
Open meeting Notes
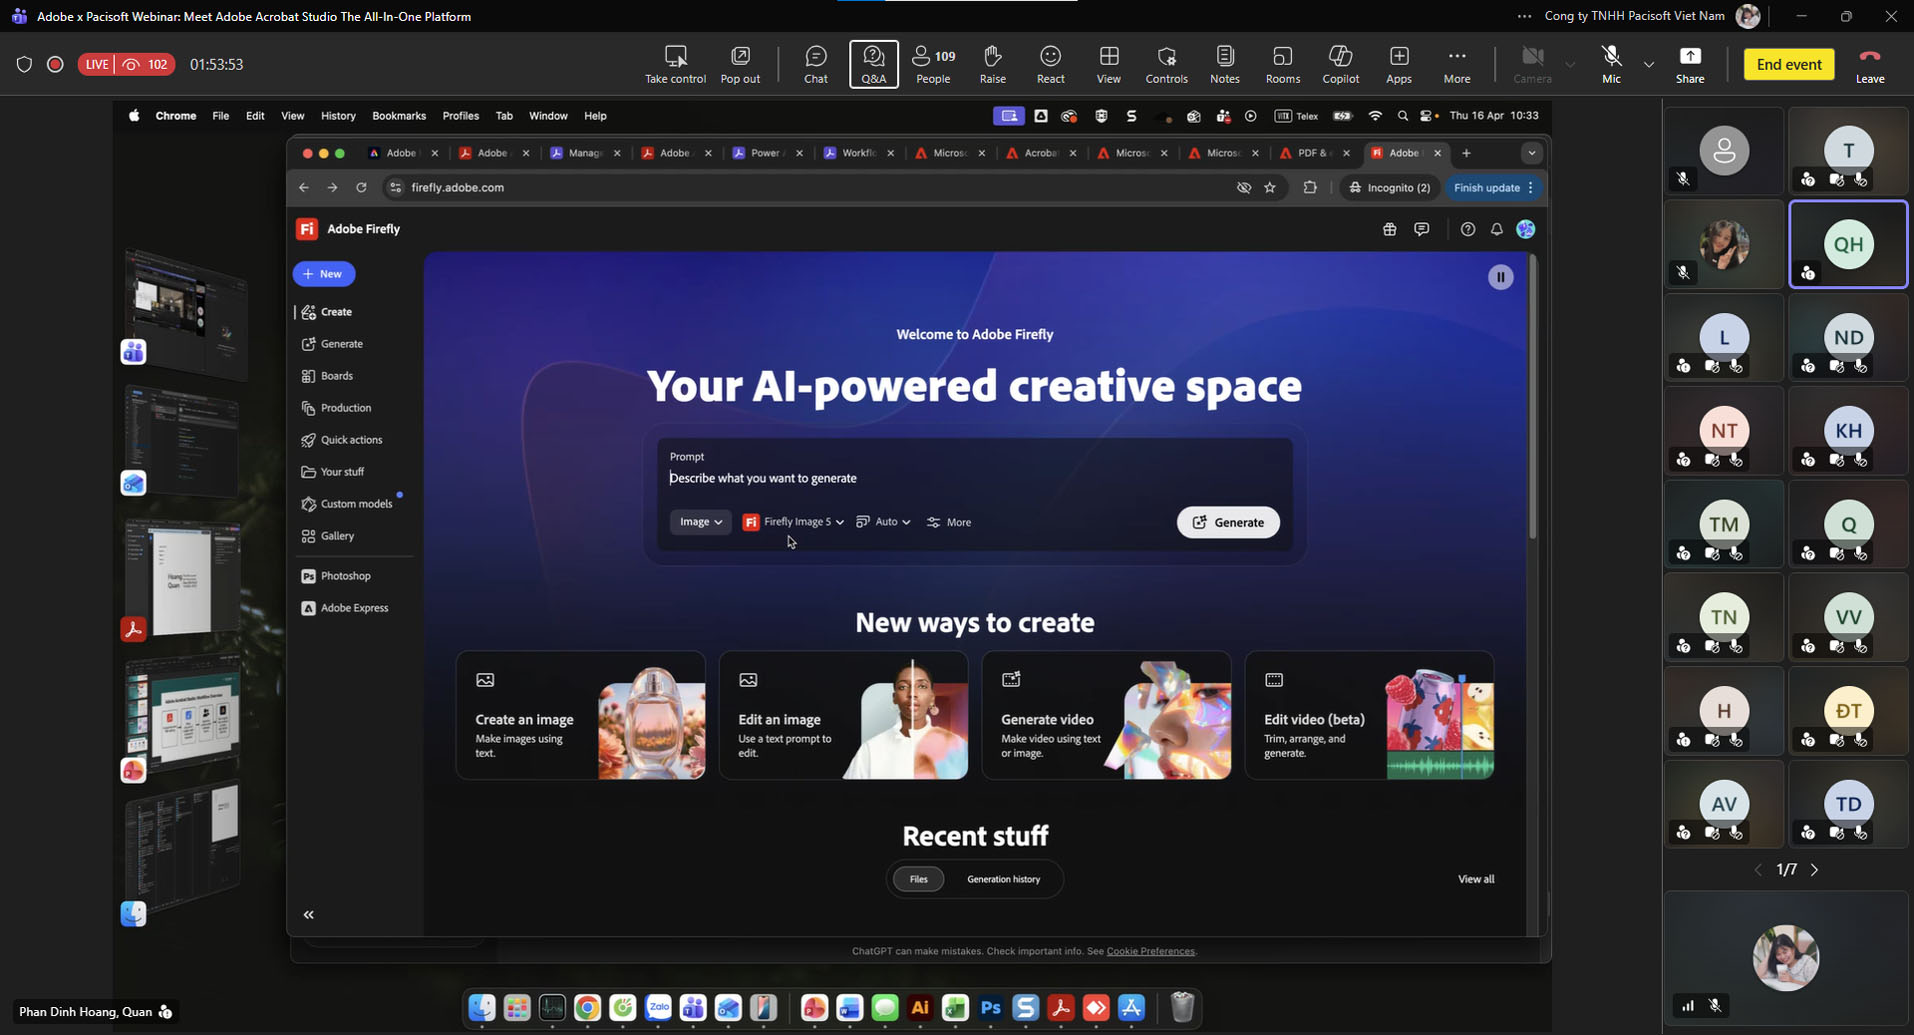click(x=1224, y=64)
